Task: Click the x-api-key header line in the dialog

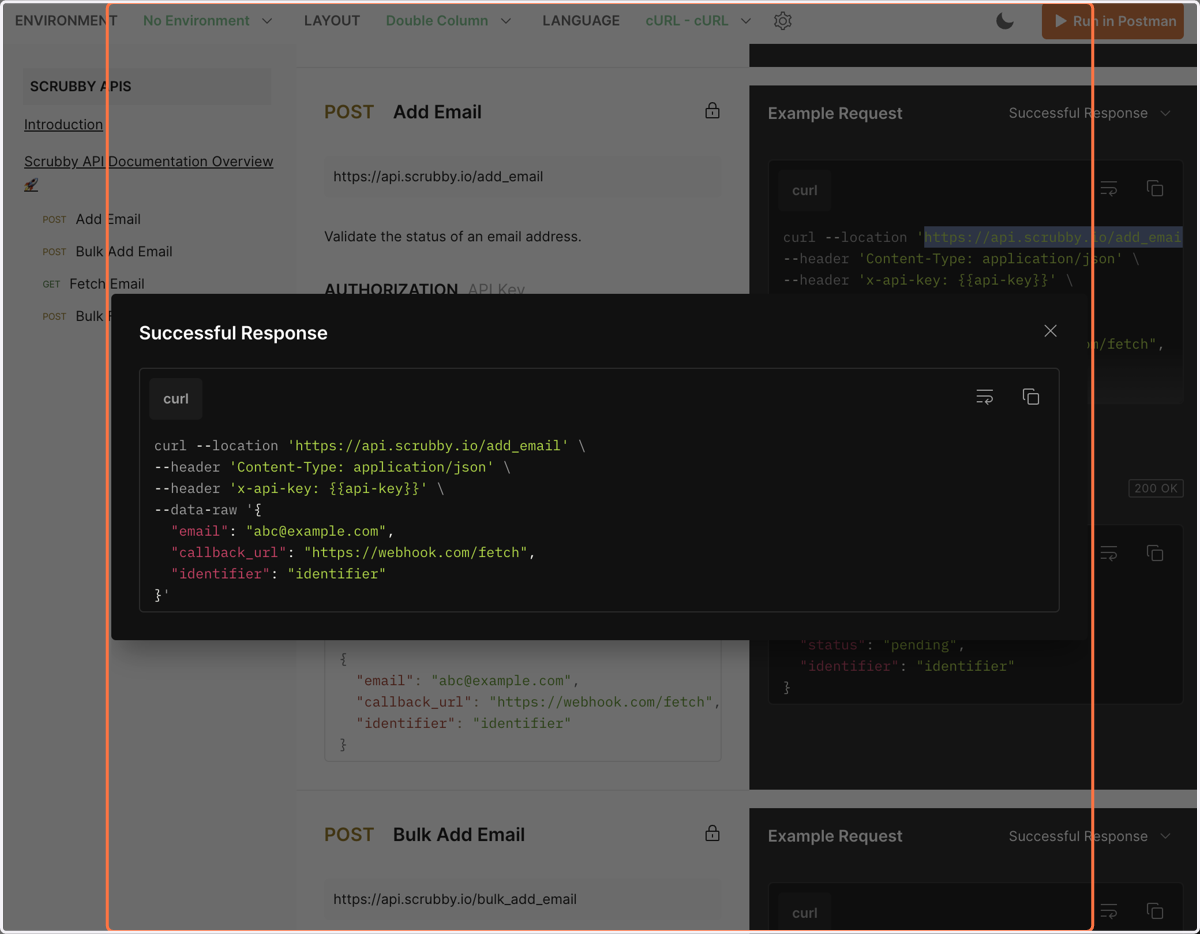Action: 299,488
